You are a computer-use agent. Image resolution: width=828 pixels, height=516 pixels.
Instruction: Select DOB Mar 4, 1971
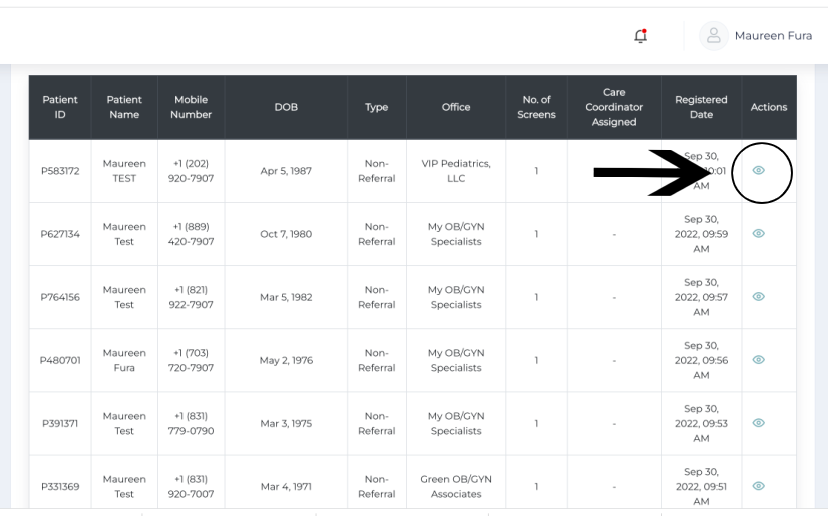coord(286,486)
